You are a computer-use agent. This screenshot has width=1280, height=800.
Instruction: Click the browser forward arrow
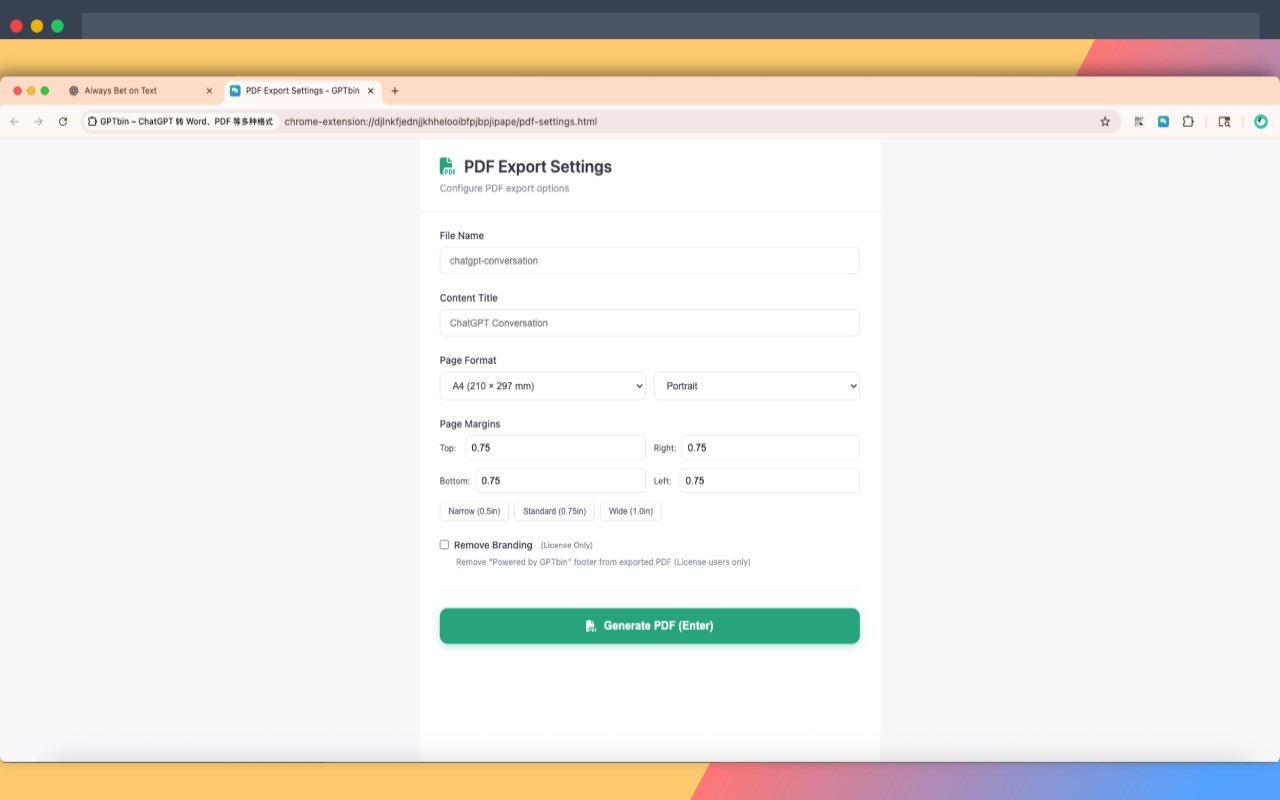pyautogui.click(x=38, y=121)
